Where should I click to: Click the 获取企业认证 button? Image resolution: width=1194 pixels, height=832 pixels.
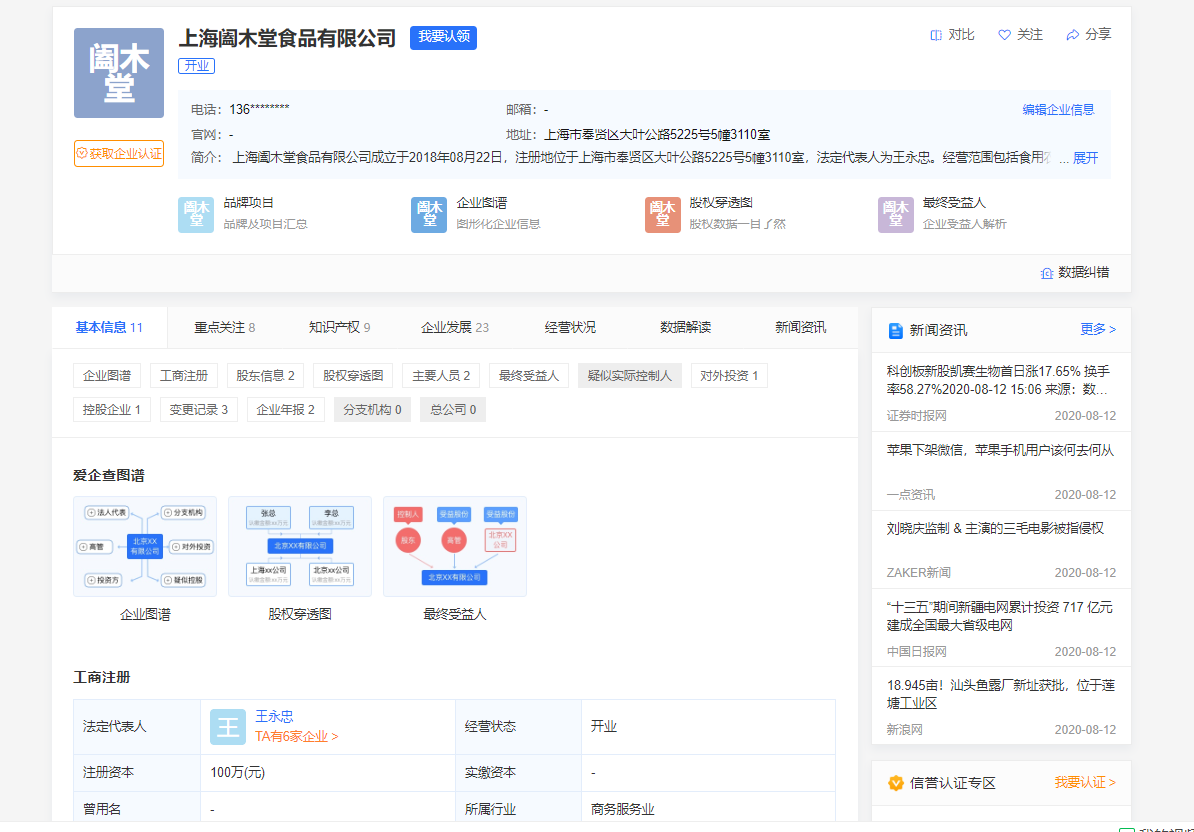119,154
